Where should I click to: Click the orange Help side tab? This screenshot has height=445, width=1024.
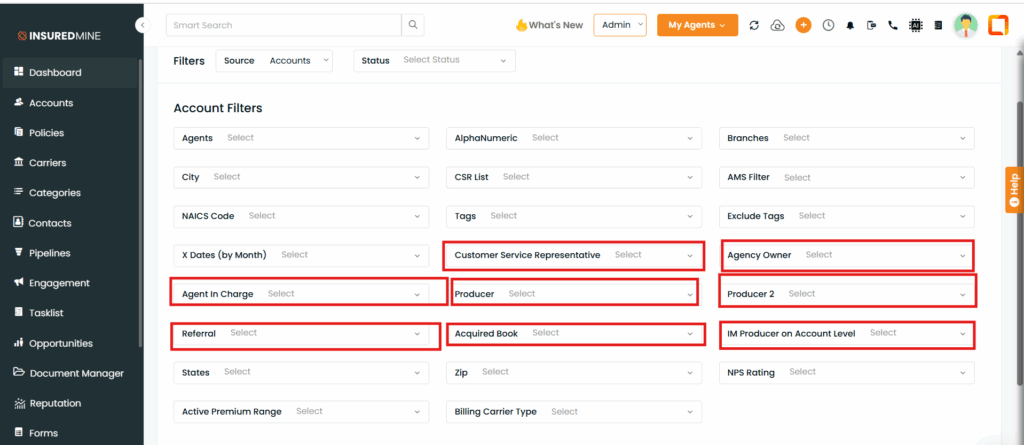click(1014, 190)
